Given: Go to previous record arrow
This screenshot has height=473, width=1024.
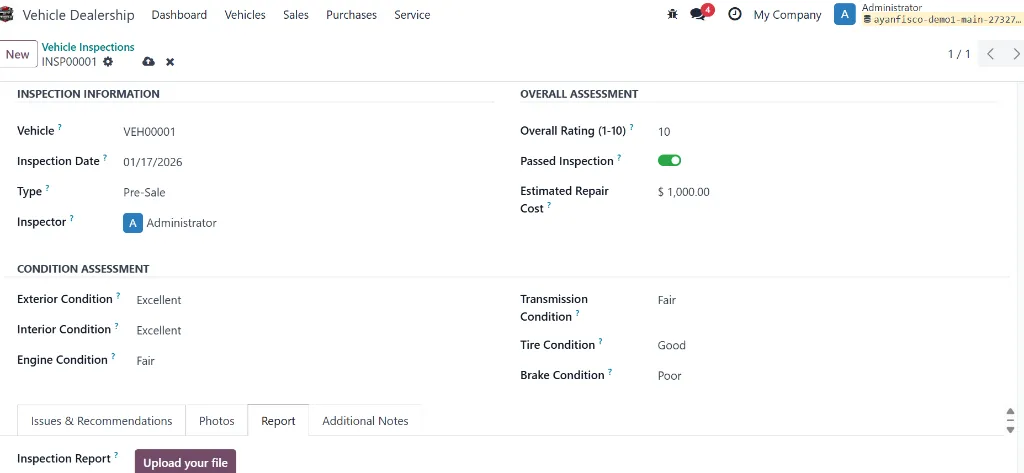Looking at the screenshot, I should (991, 54).
